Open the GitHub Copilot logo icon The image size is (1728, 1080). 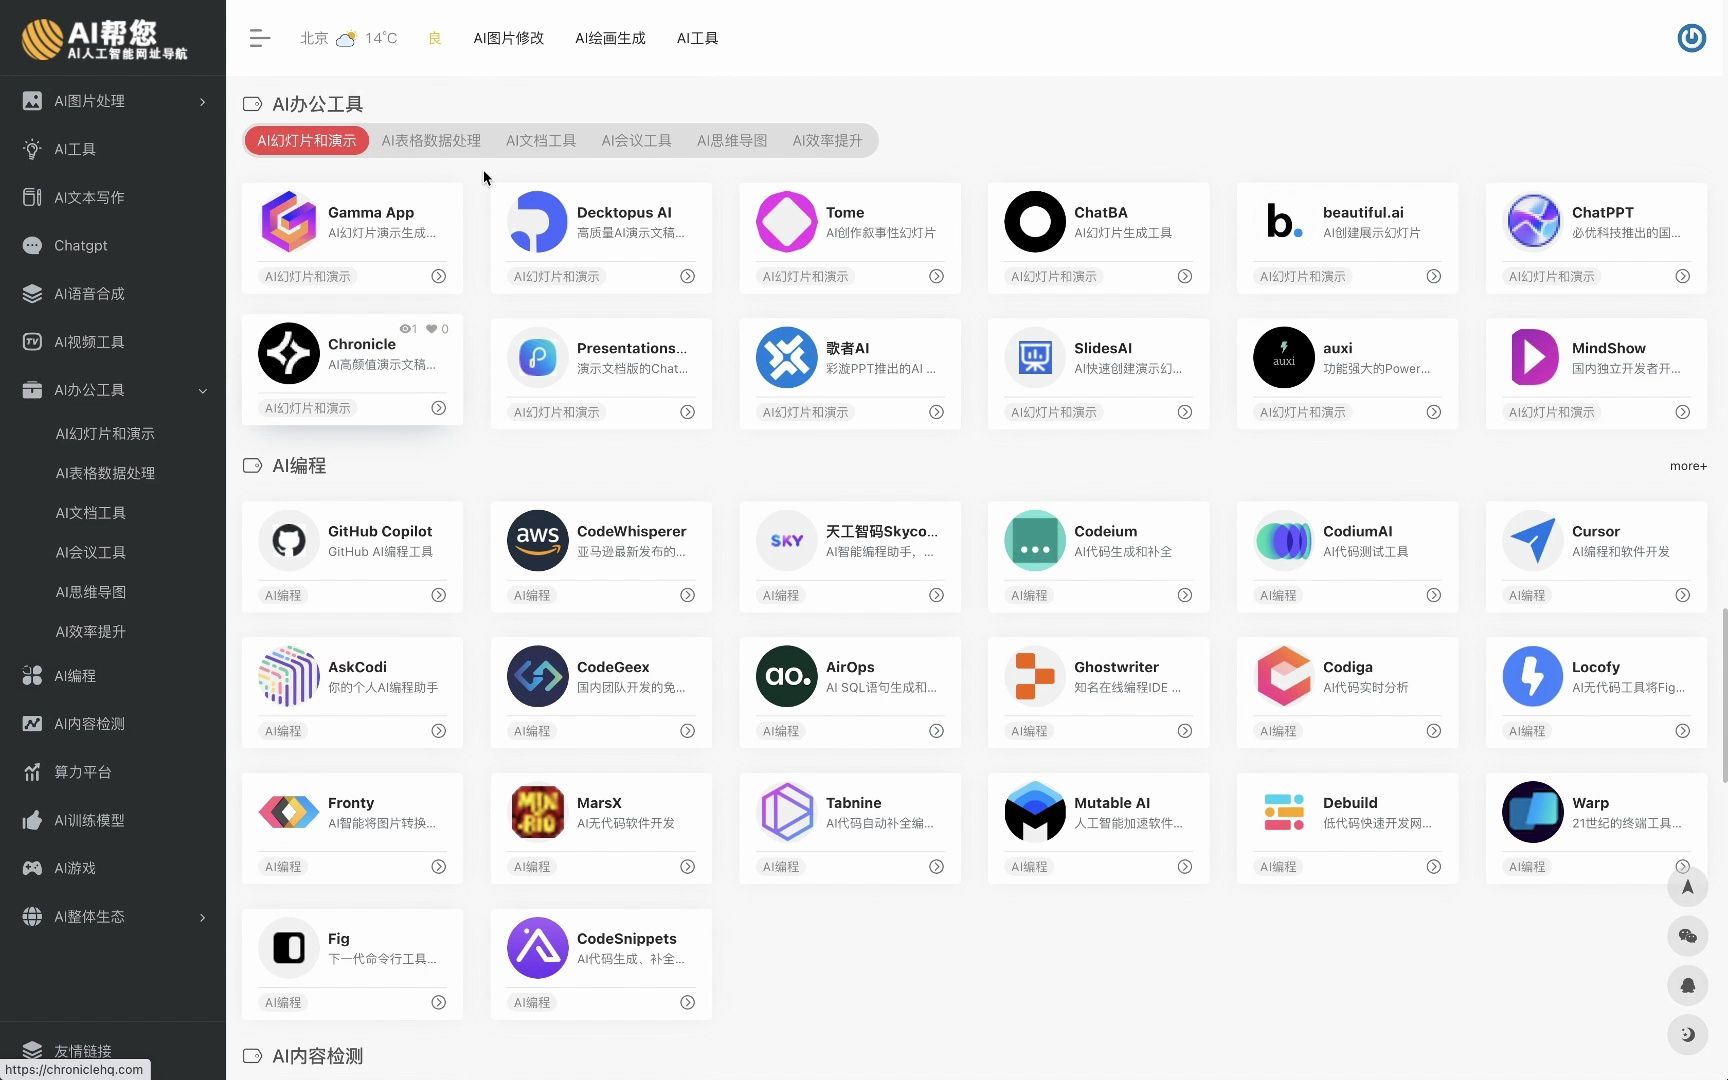coord(289,540)
